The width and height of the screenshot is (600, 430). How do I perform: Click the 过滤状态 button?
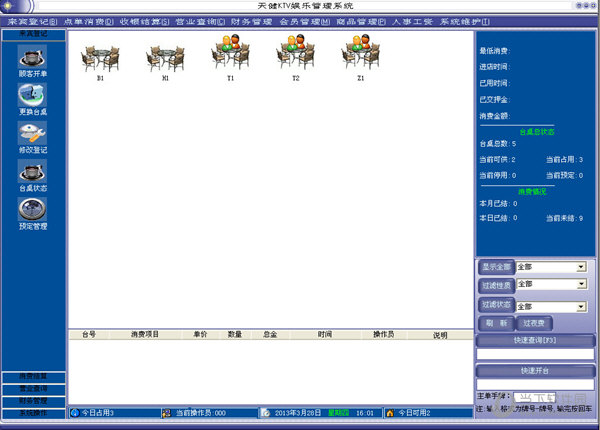[x=496, y=305]
